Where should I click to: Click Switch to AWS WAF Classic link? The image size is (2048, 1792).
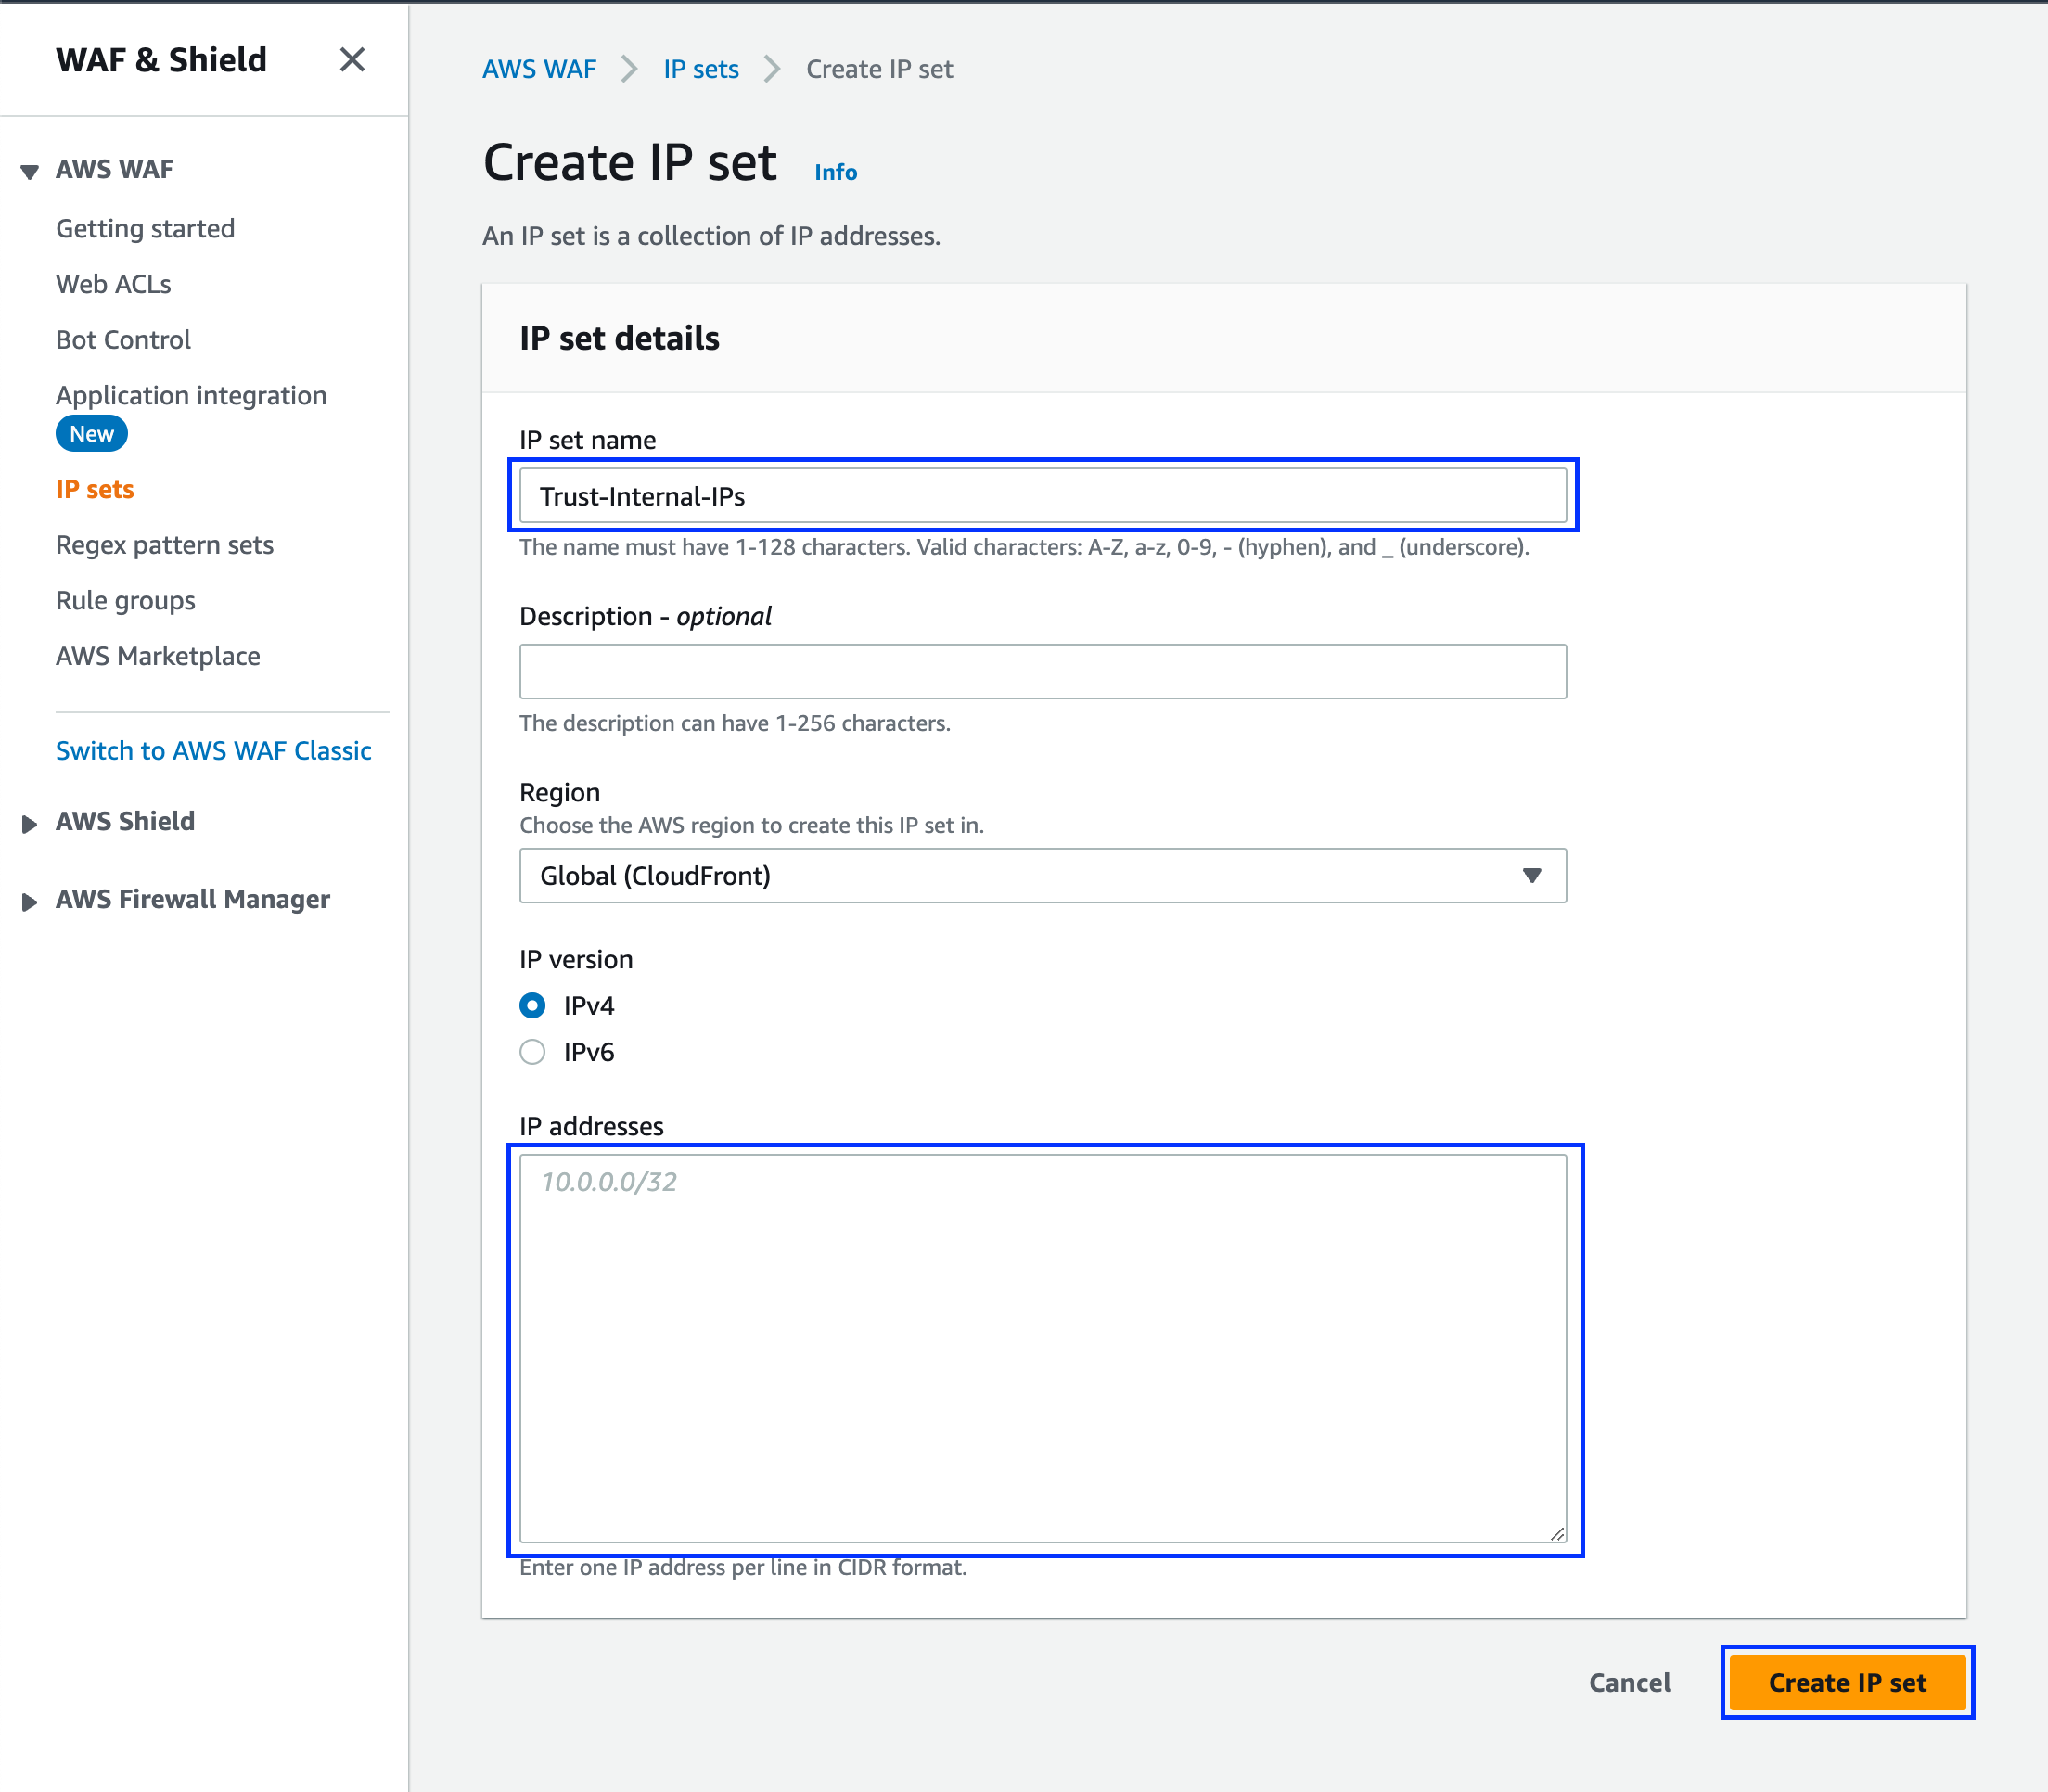(x=213, y=751)
